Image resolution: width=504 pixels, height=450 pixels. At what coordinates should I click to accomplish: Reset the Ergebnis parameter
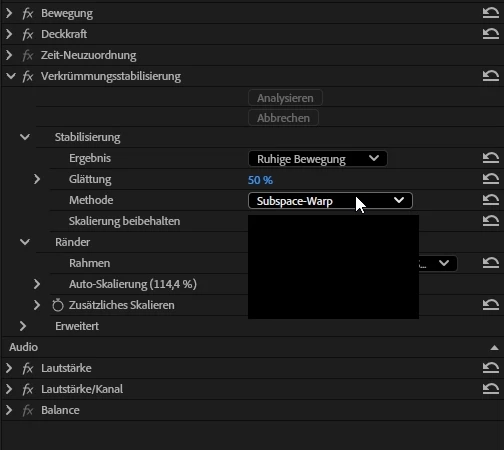491,158
